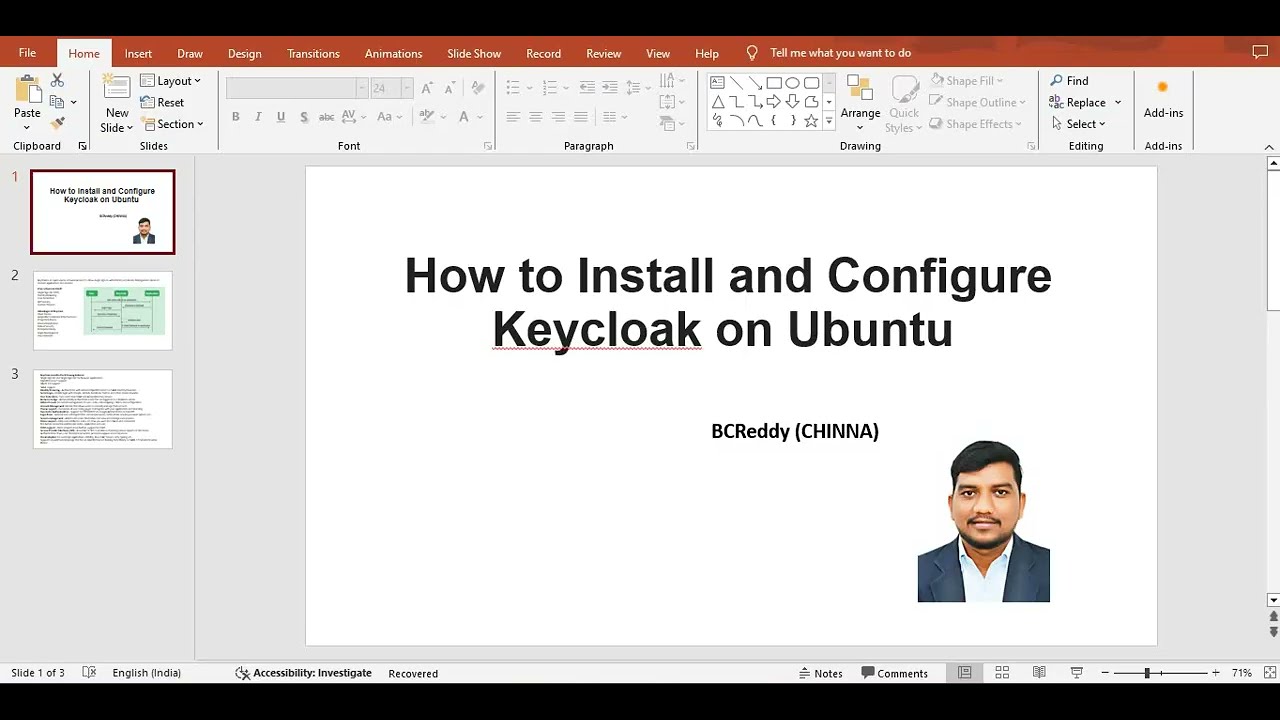The image size is (1280, 720).
Task: Expand the font name combo box
Action: click(x=362, y=88)
